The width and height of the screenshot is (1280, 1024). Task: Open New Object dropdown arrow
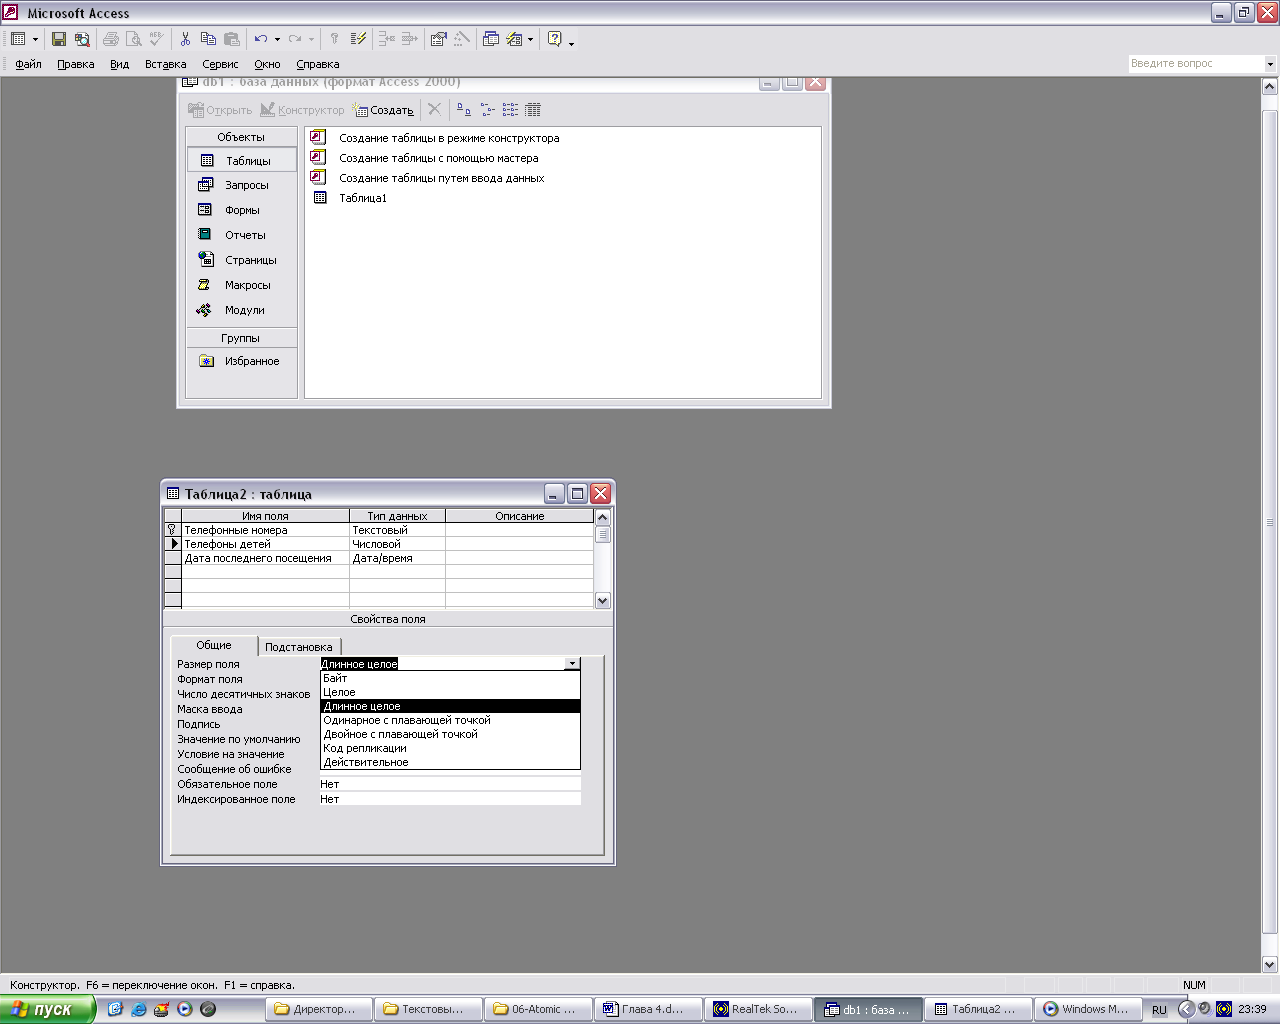pyautogui.click(x=530, y=40)
